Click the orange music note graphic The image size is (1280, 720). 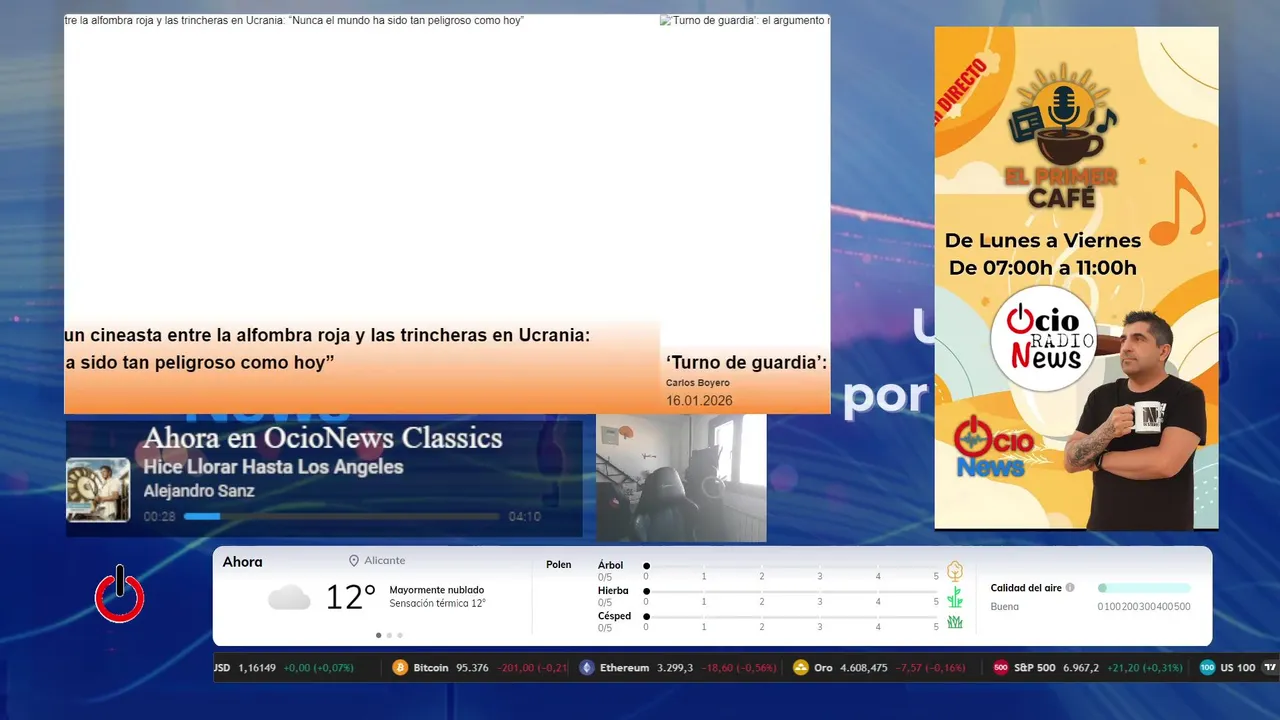[1177, 209]
